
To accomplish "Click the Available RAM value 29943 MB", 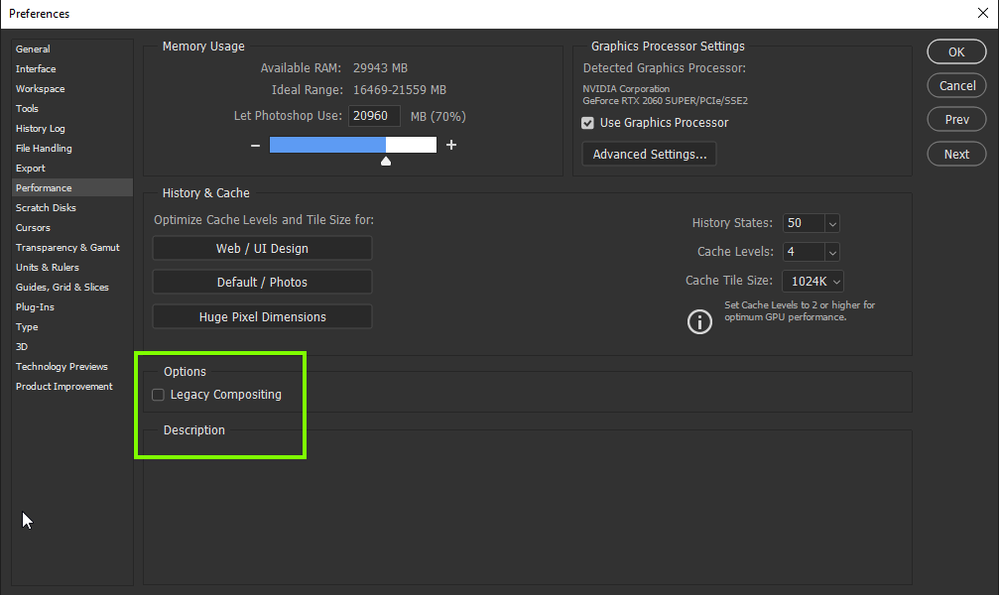I will [x=380, y=68].
